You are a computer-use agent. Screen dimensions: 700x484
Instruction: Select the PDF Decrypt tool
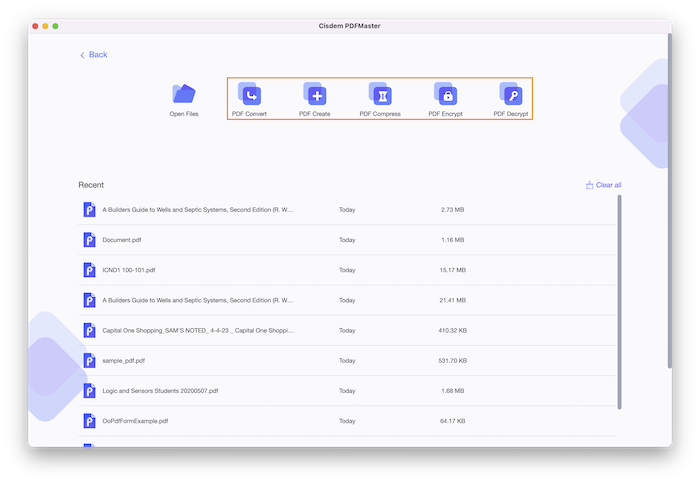click(511, 99)
